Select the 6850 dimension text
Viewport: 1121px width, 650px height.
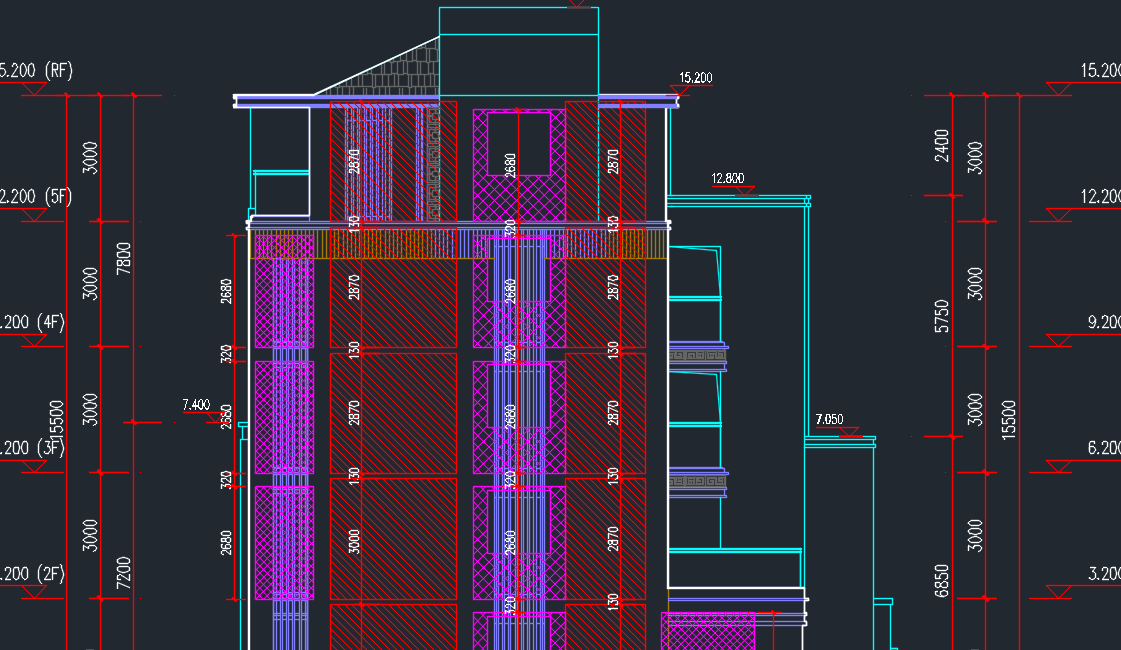pyautogui.click(x=941, y=578)
